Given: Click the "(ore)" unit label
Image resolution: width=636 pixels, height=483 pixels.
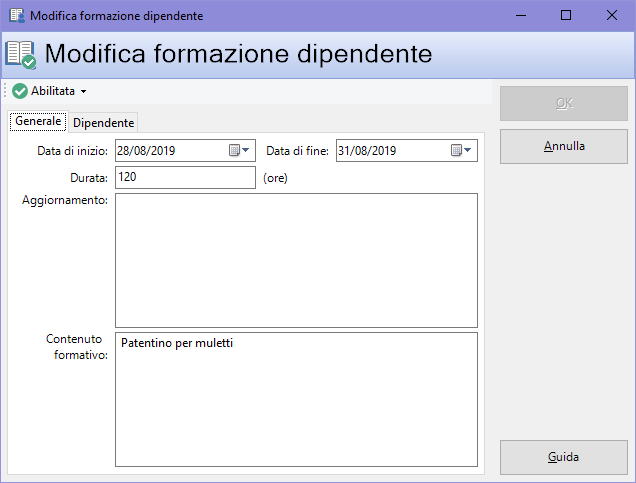Looking at the screenshot, I should click(x=275, y=178).
